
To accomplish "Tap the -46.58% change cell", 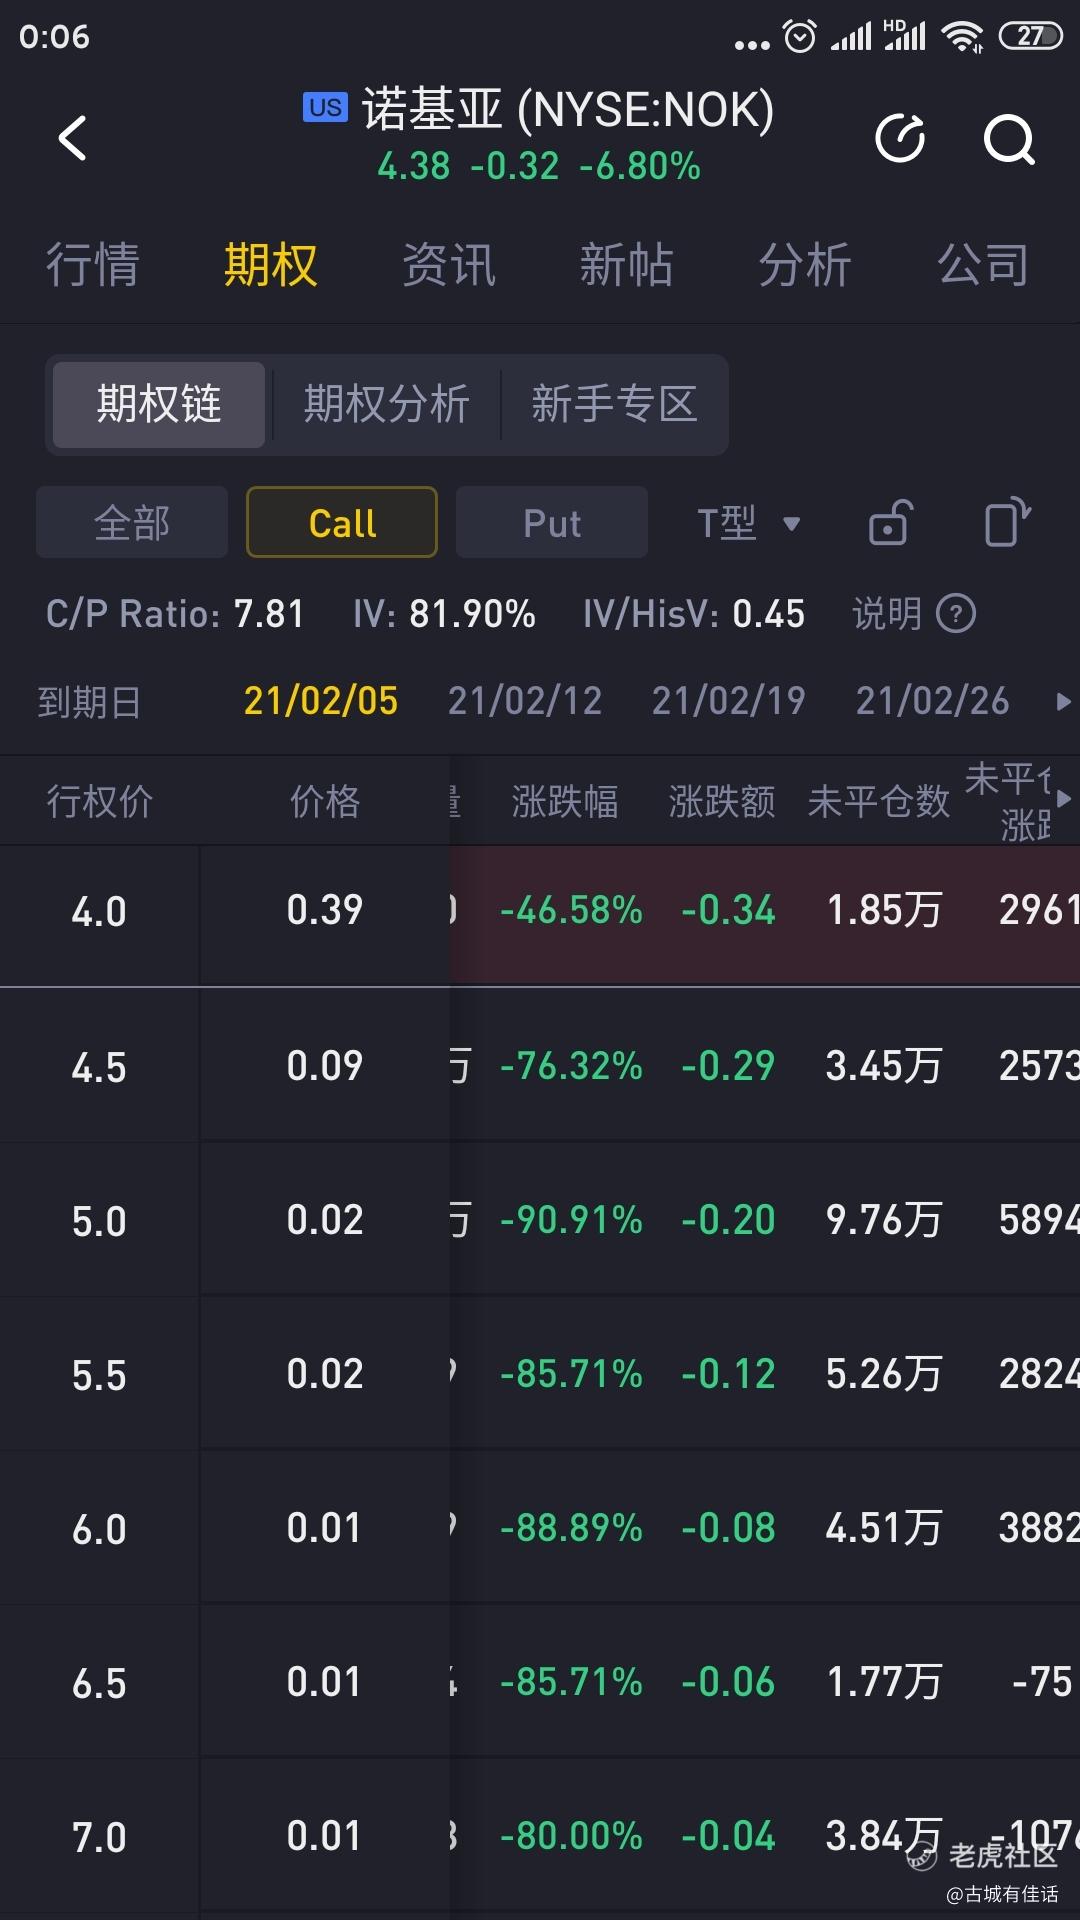I will tap(571, 910).
